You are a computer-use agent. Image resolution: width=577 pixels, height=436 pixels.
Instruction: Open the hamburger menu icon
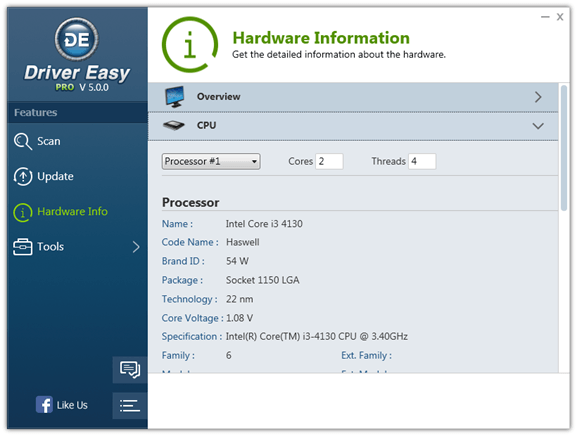tap(130, 405)
